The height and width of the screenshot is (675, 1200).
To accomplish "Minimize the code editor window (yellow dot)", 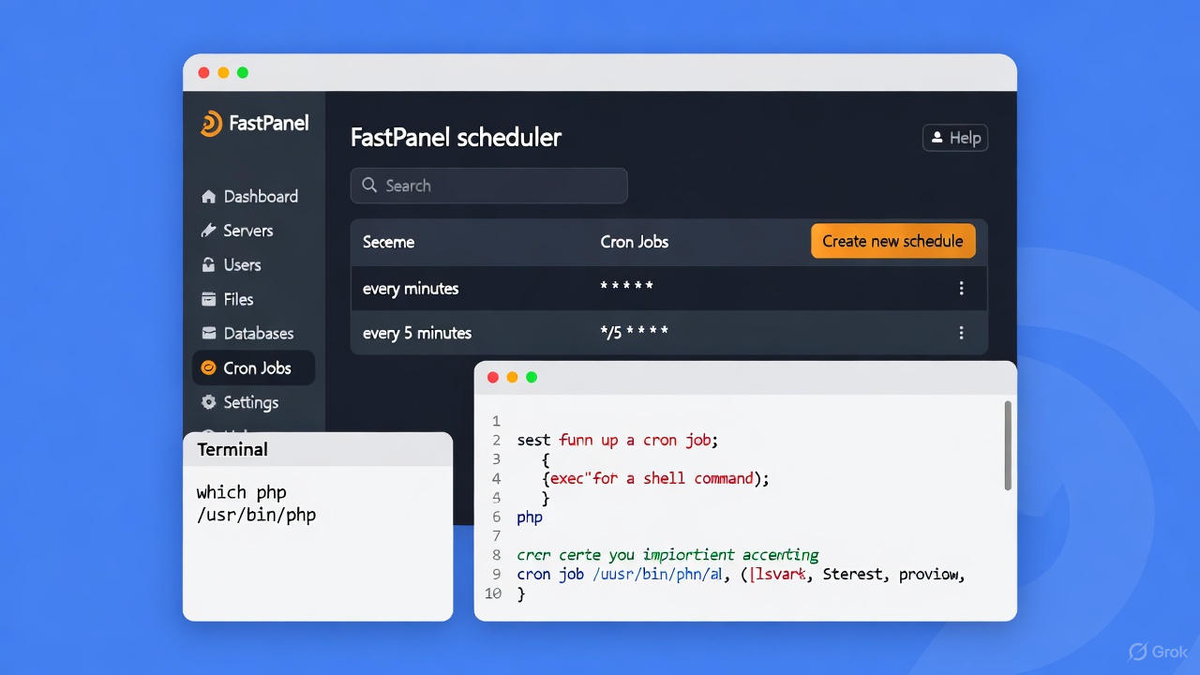I will tap(512, 377).
